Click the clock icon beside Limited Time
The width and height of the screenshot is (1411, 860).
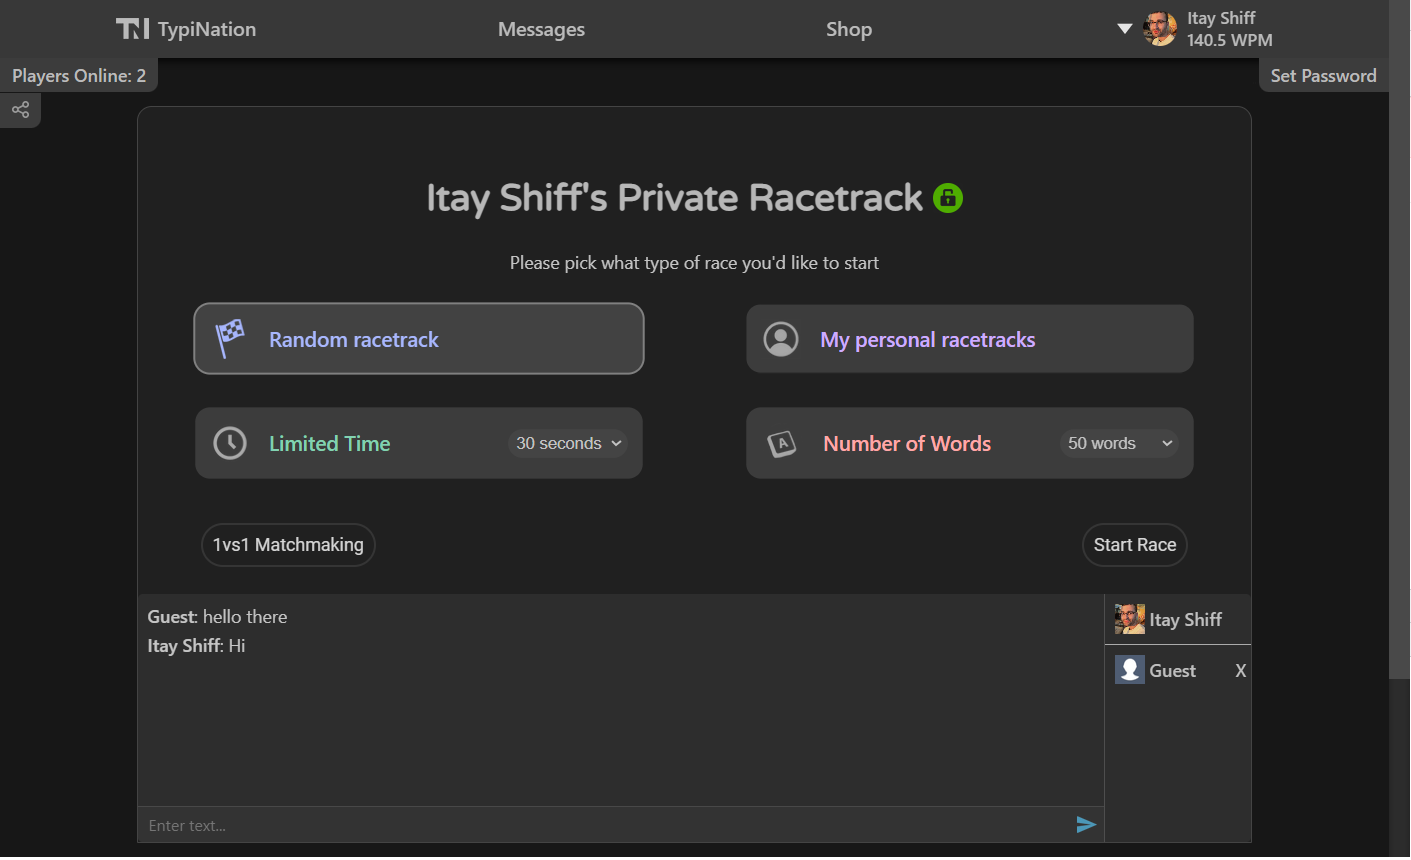click(230, 443)
